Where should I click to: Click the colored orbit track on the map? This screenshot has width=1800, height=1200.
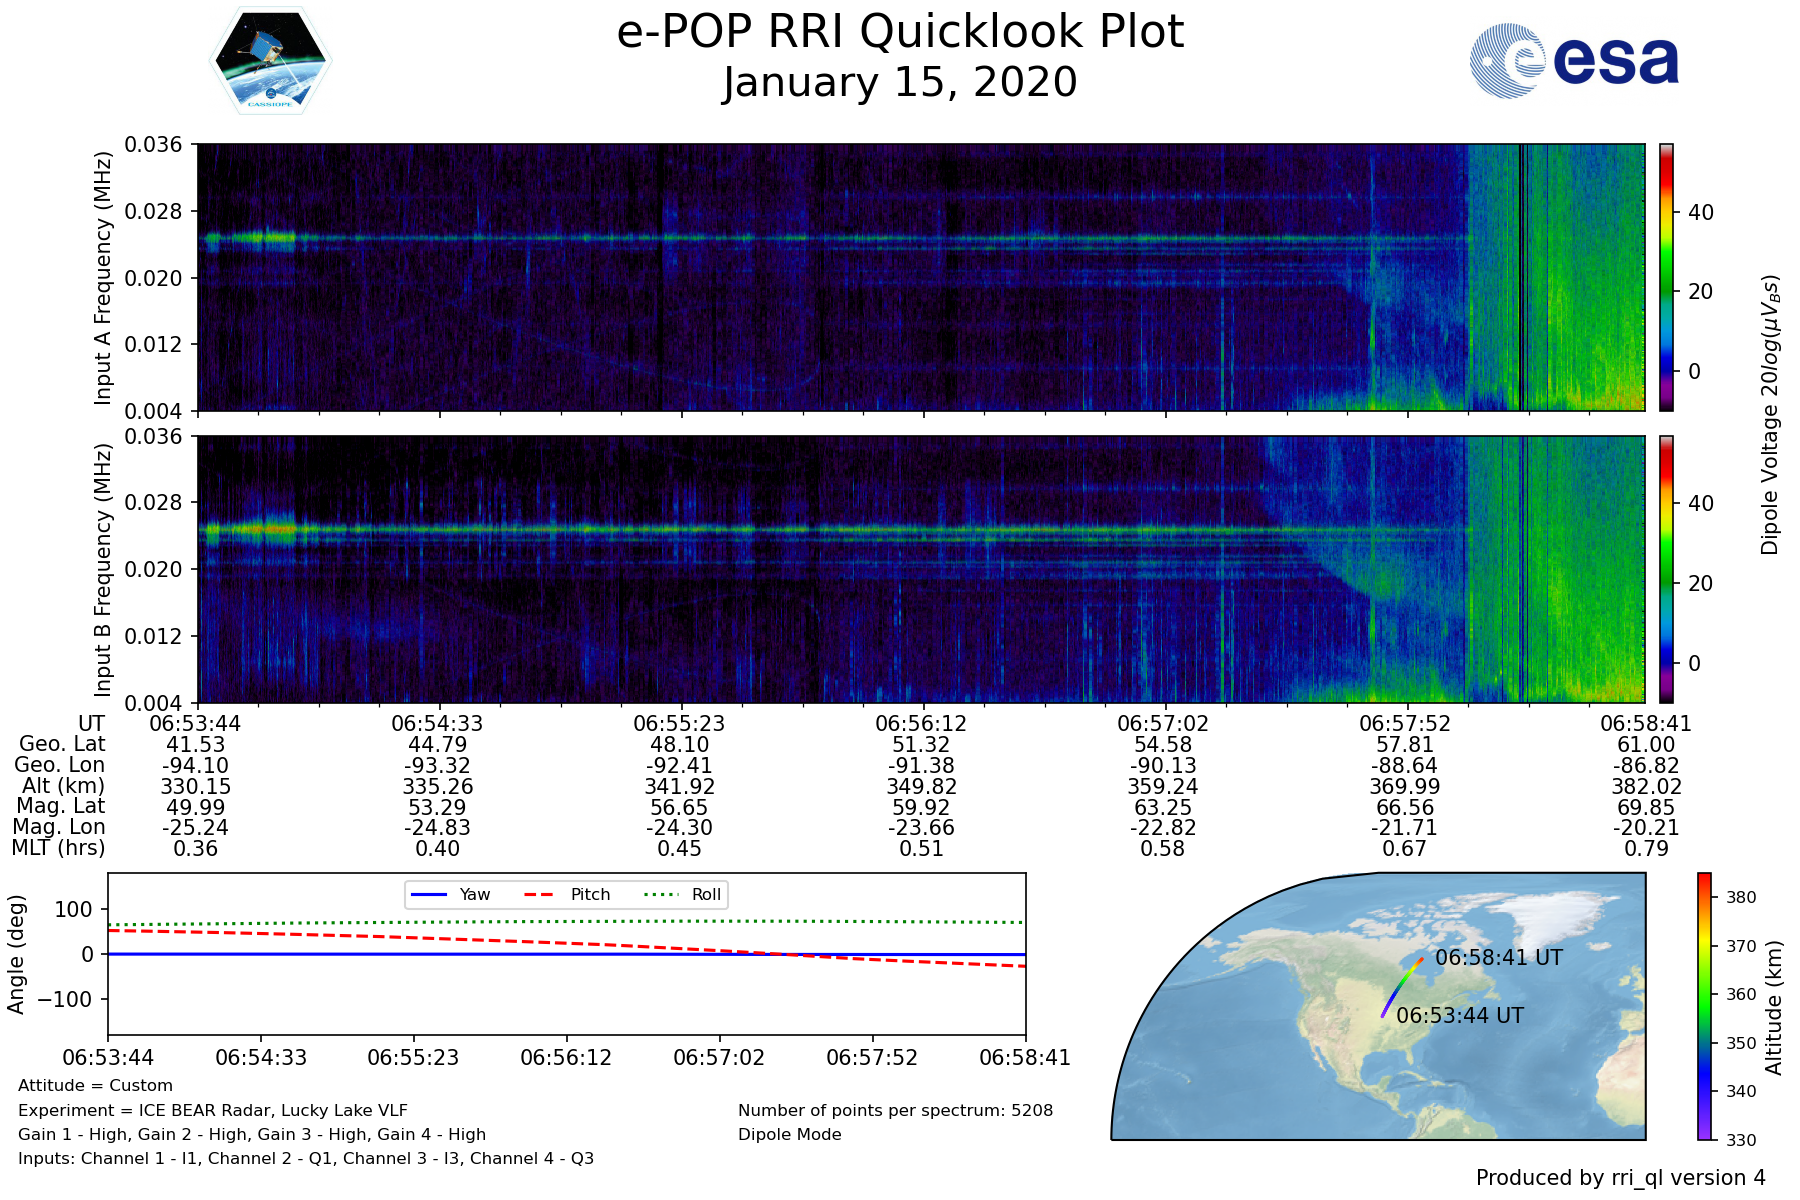coord(1400,988)
